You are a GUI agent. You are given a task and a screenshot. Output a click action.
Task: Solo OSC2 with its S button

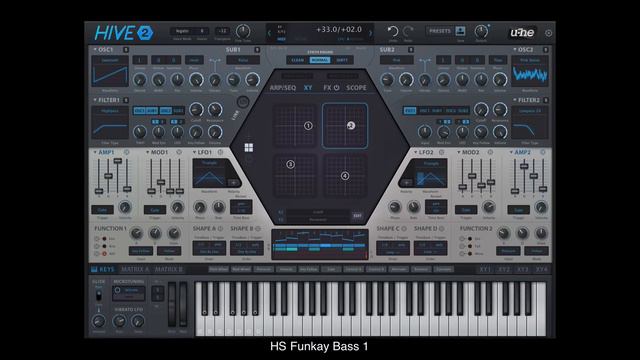[545, 50]
